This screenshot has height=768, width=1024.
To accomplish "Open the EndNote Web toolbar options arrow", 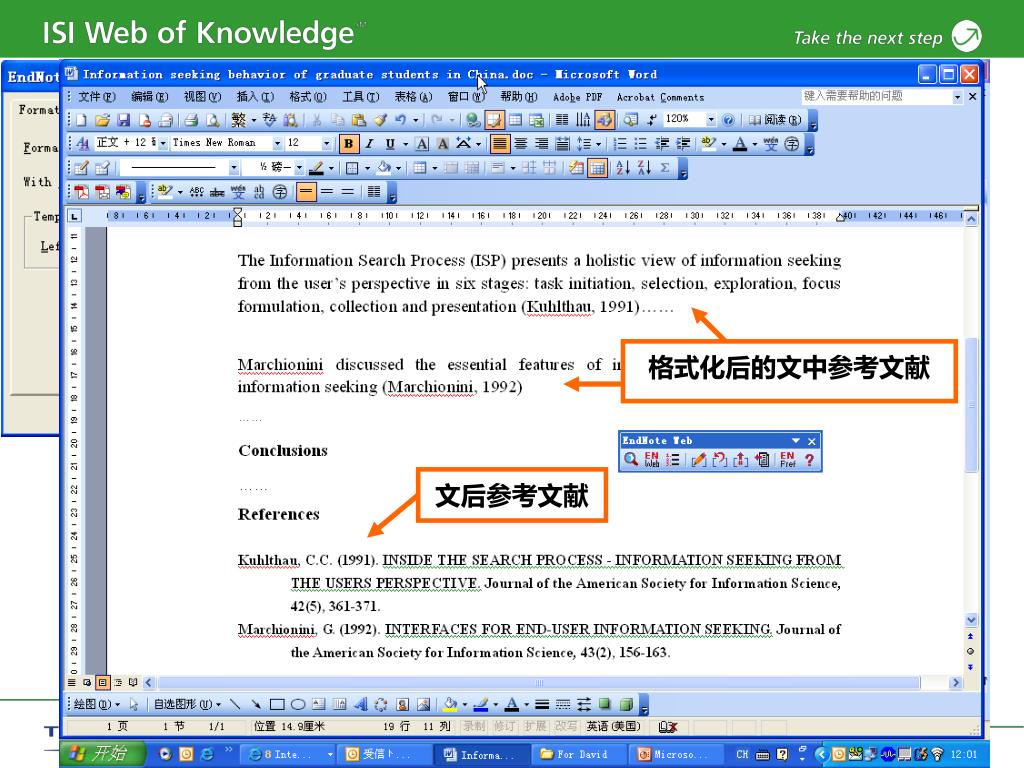I will [x=795, y=441].
